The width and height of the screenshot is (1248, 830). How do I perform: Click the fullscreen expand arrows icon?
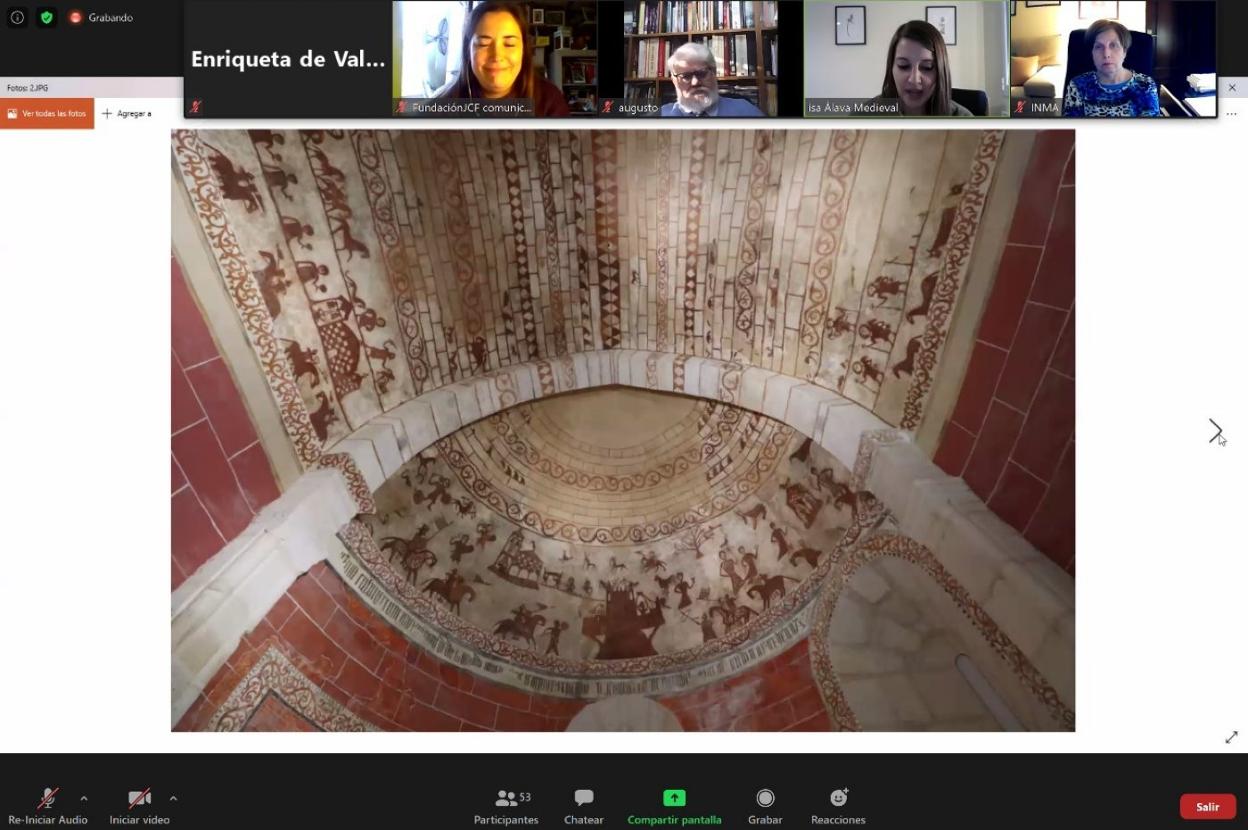[1231, 737]
